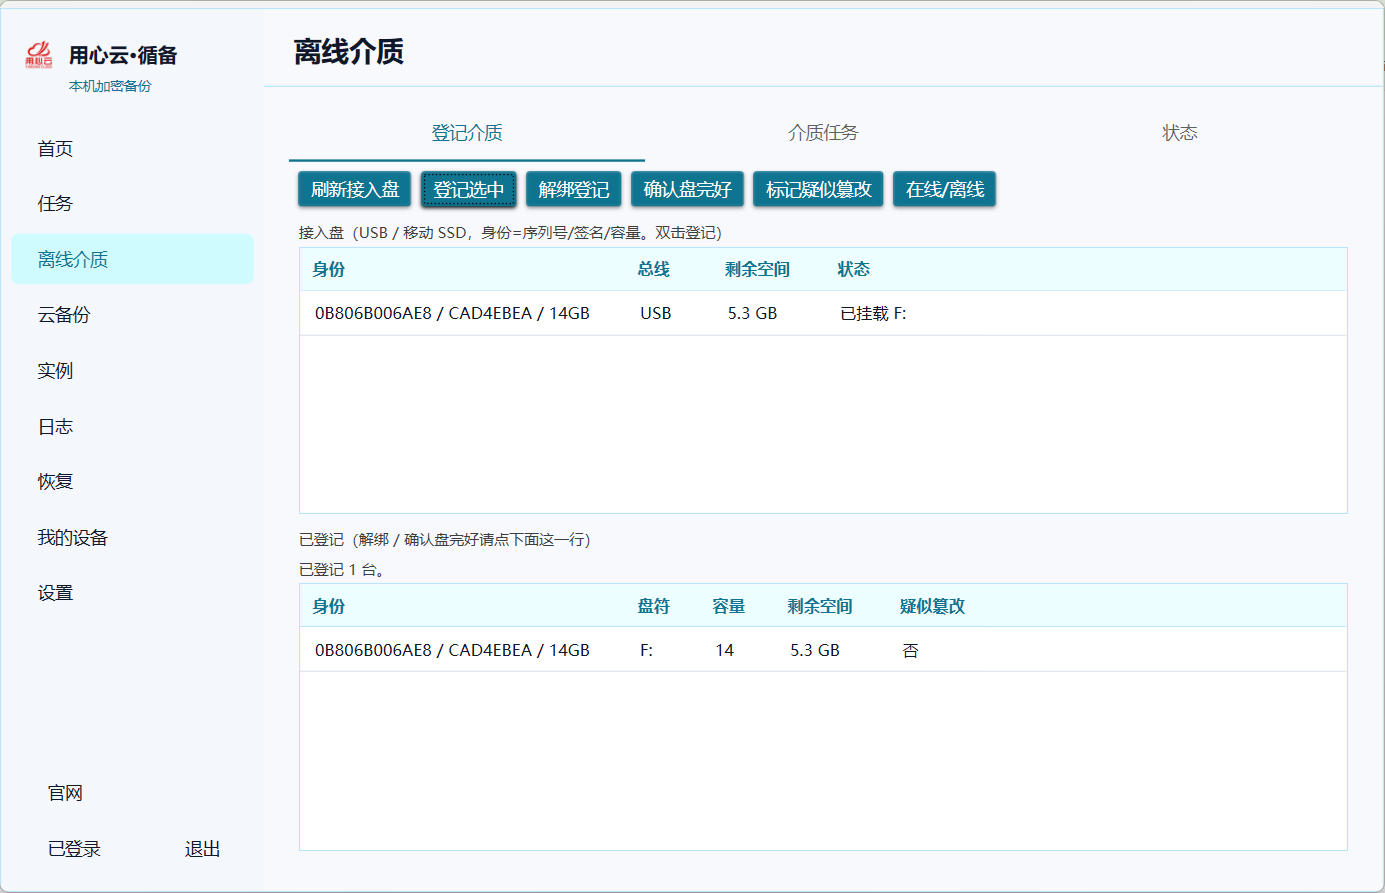Click the 已登记 1 台 count text
Image resolution: width=1385 pixels, height=893 pixels.
(x=342, y=569)
